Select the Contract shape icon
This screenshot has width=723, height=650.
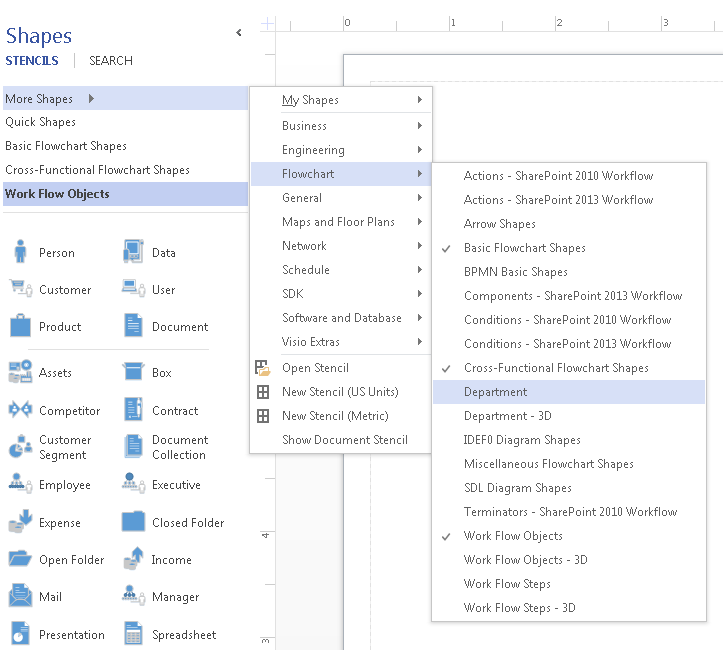coord(134,410)
